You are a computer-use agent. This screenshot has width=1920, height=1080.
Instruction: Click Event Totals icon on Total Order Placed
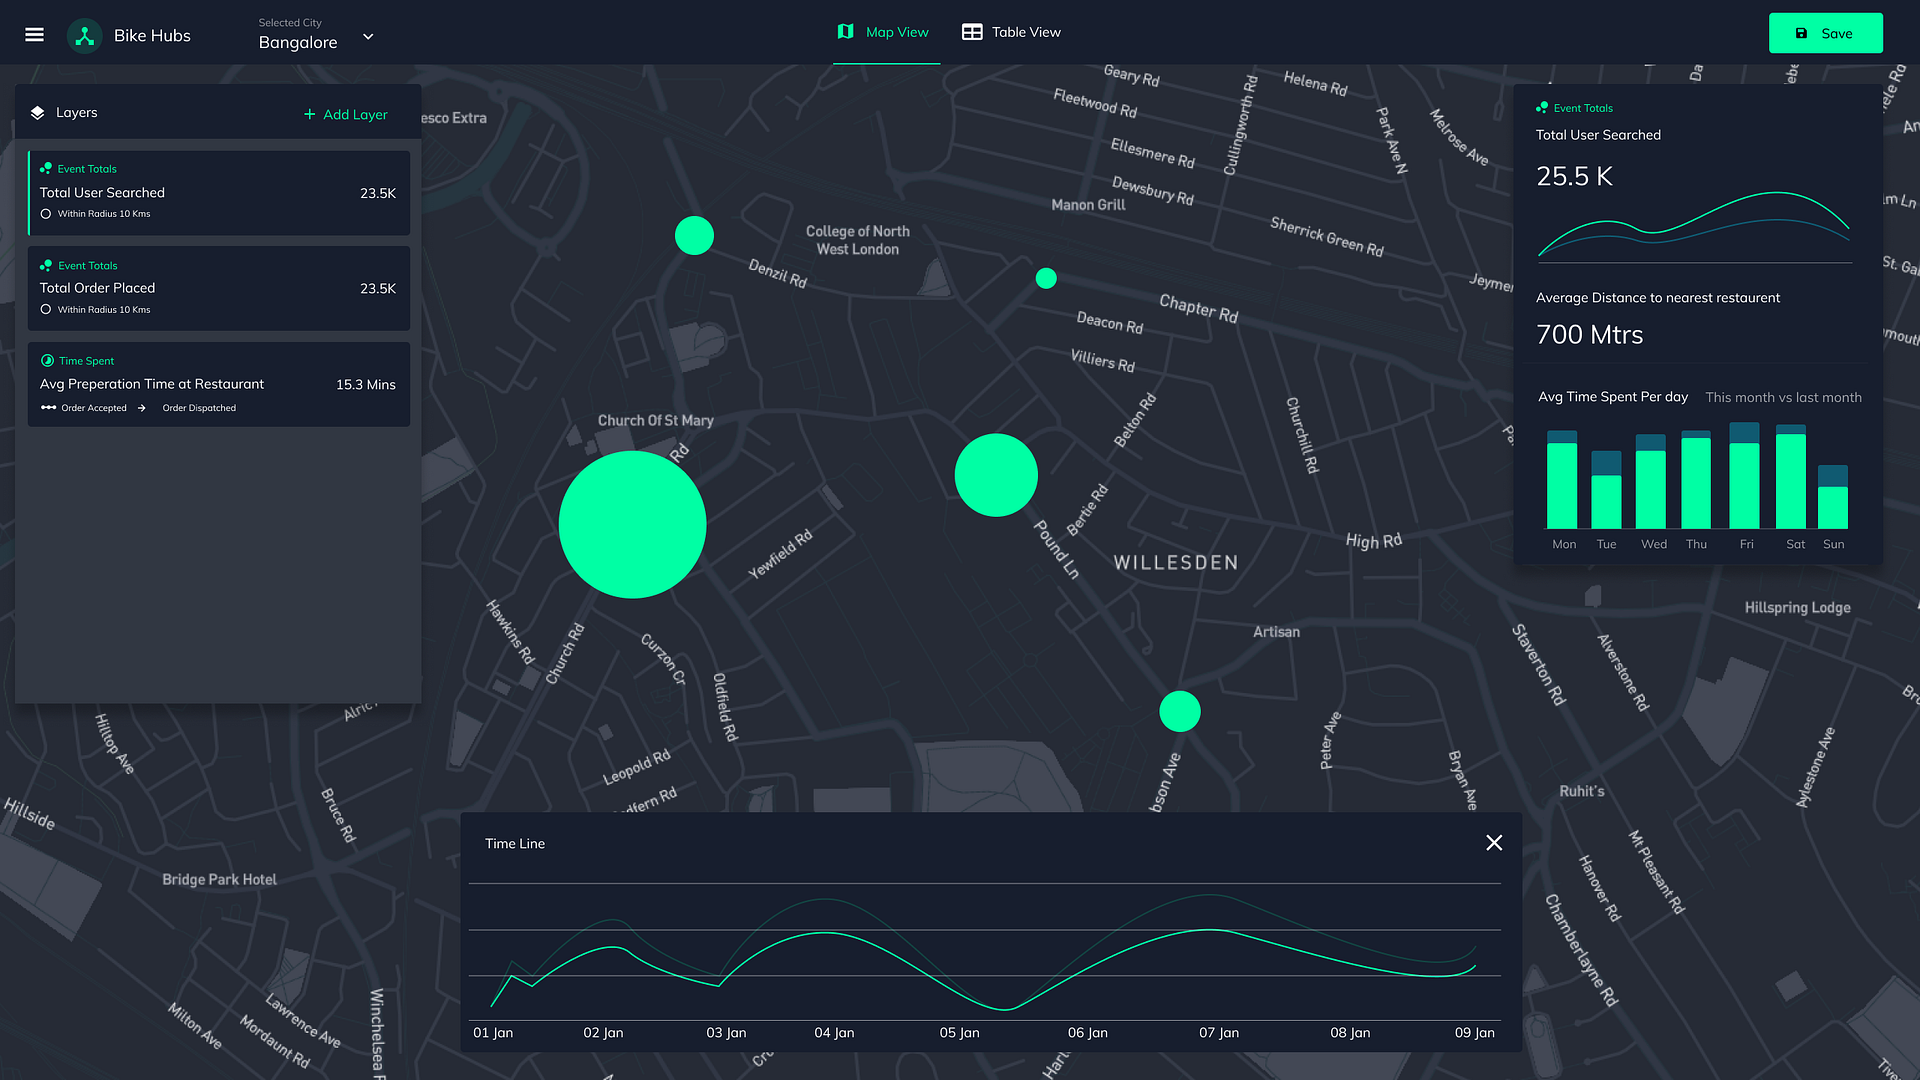[x=46, y=266]
